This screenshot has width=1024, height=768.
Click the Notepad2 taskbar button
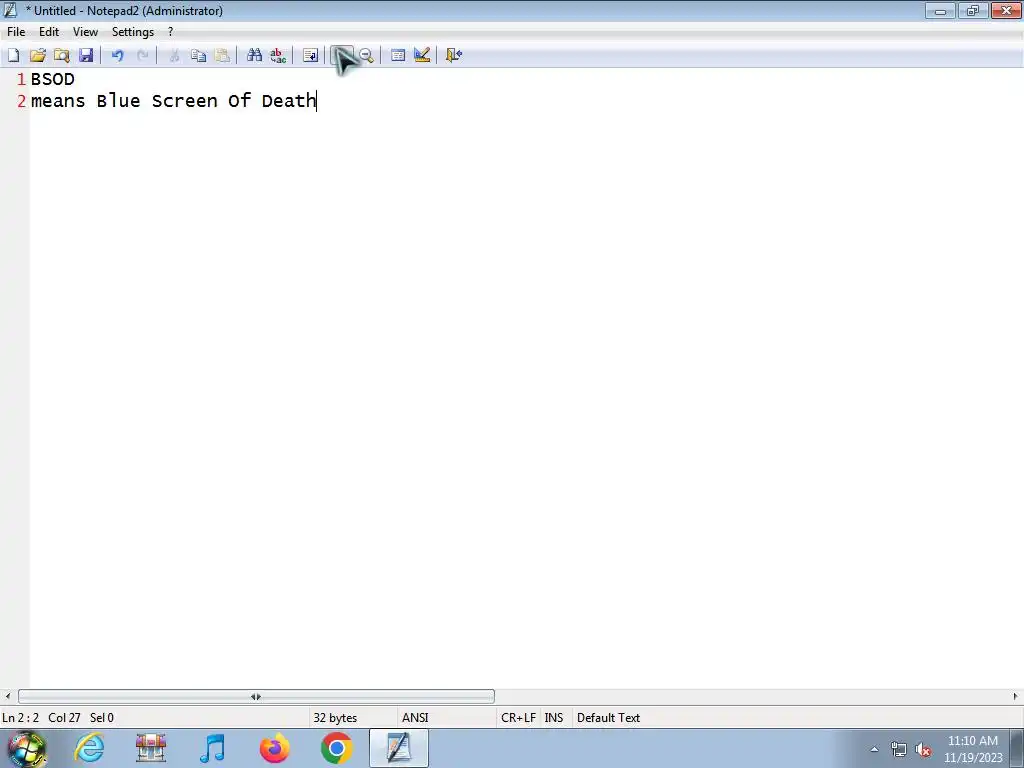click(x=399, y=748)
